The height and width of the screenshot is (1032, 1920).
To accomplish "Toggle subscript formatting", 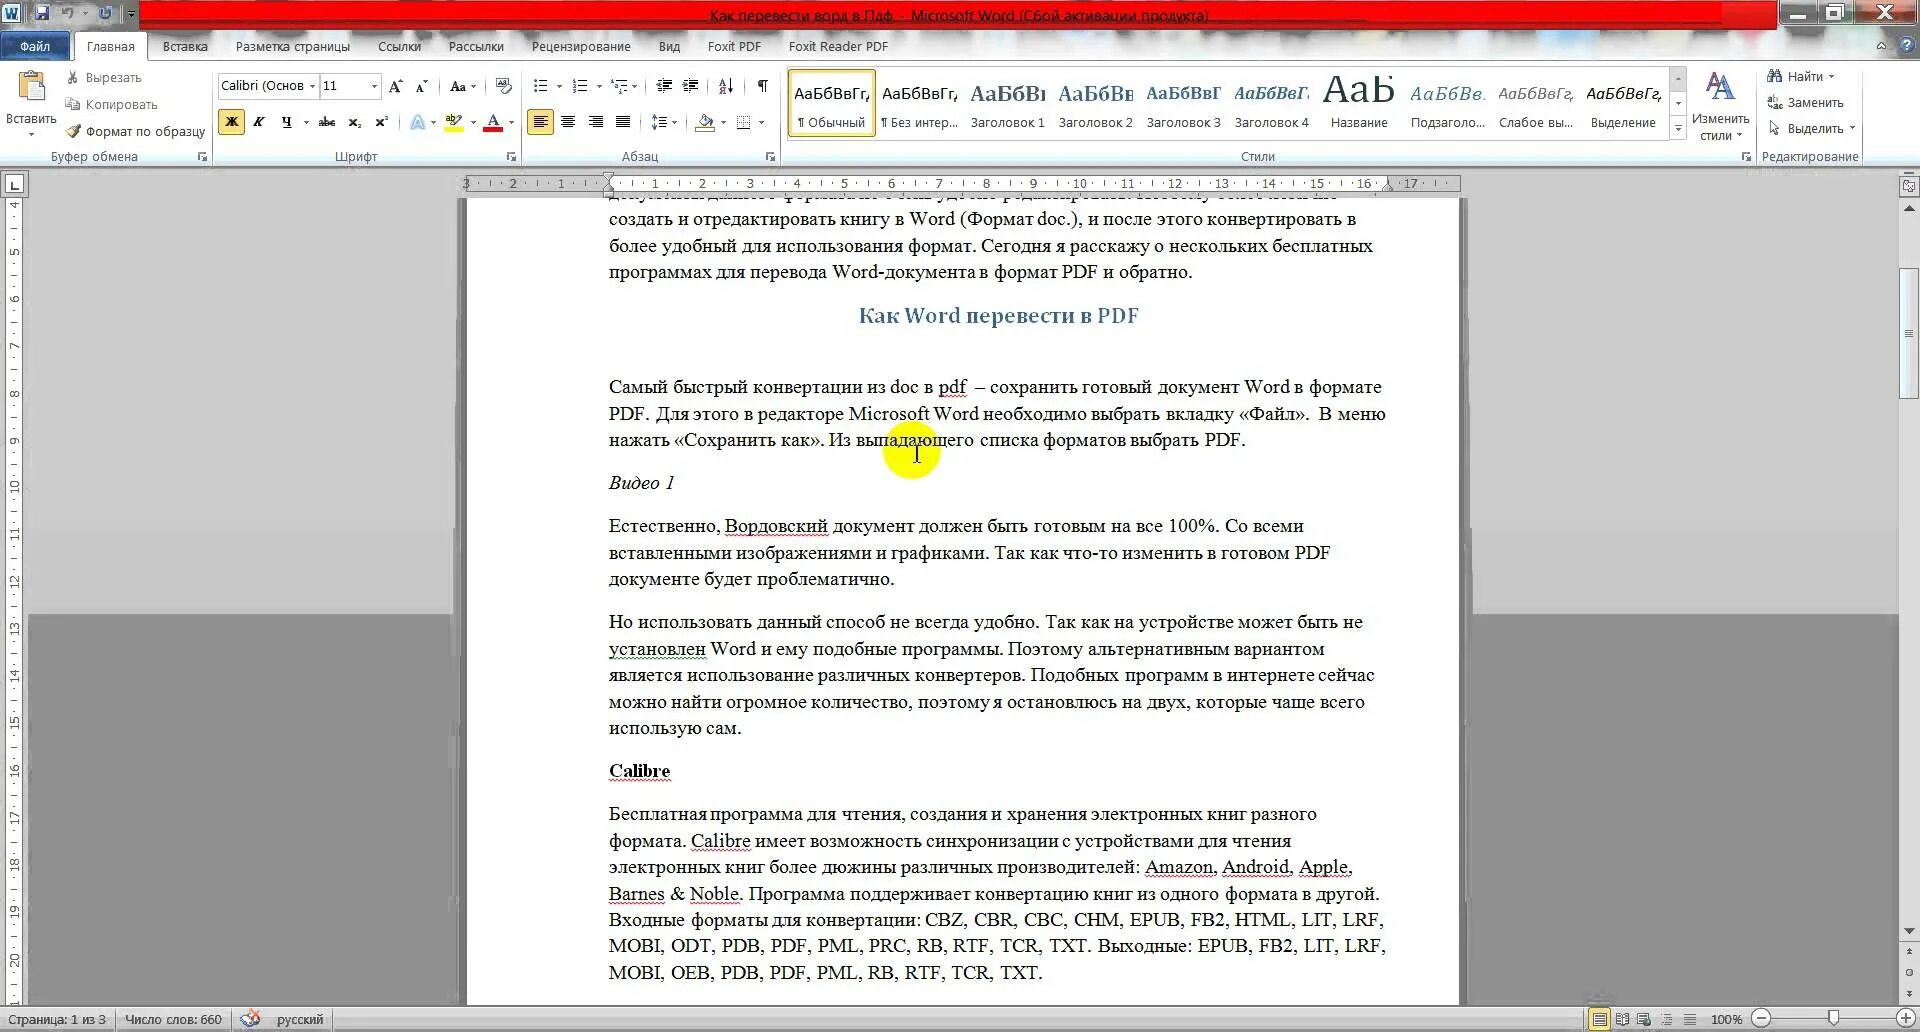I will click(354, 122).
